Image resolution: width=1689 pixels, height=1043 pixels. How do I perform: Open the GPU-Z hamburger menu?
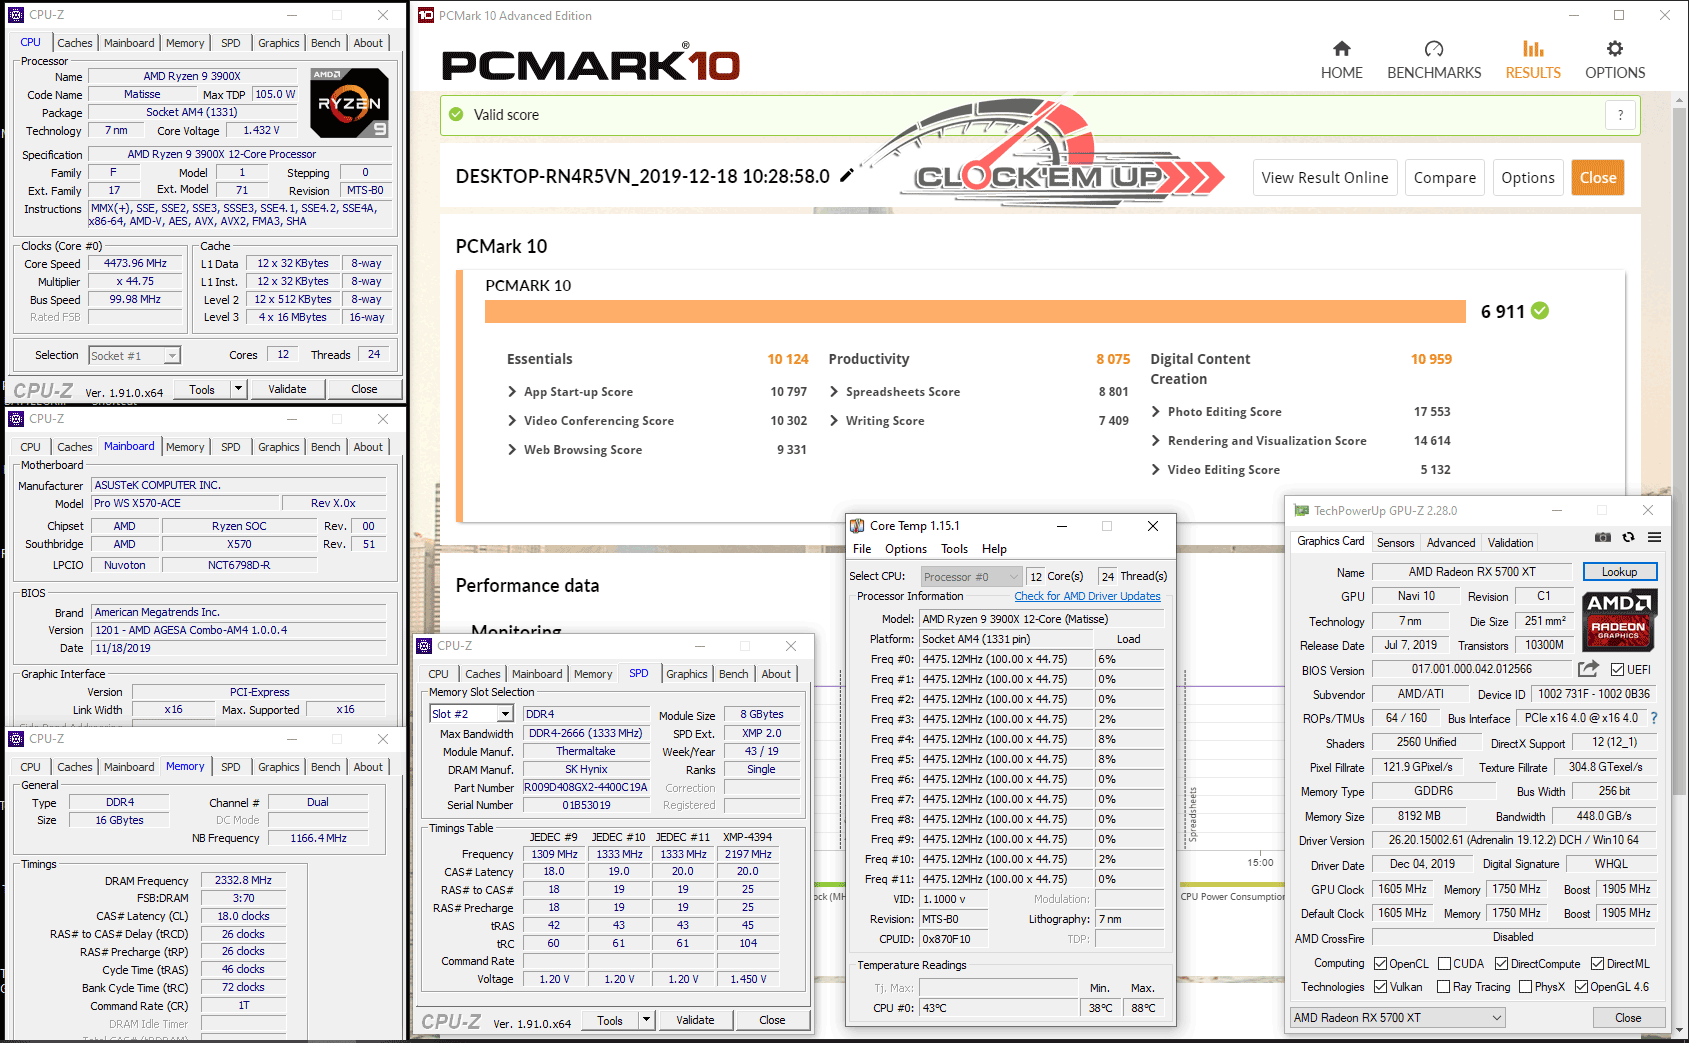1655,538
